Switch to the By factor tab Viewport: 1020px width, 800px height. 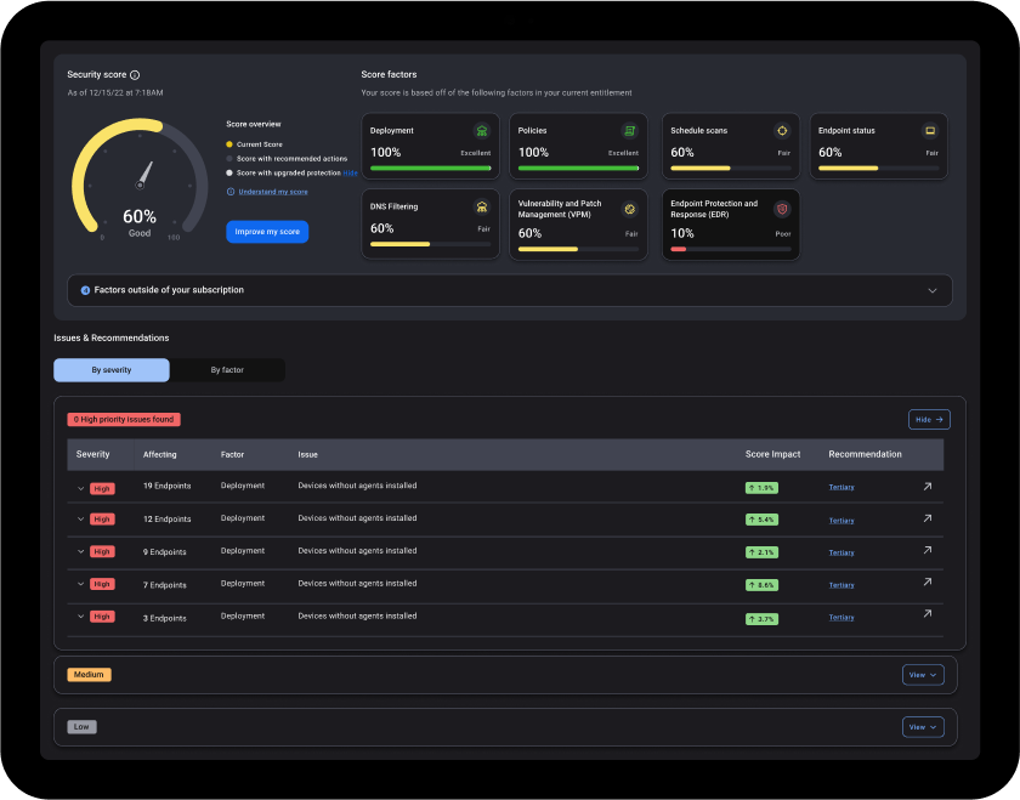[x=227, y=370]
